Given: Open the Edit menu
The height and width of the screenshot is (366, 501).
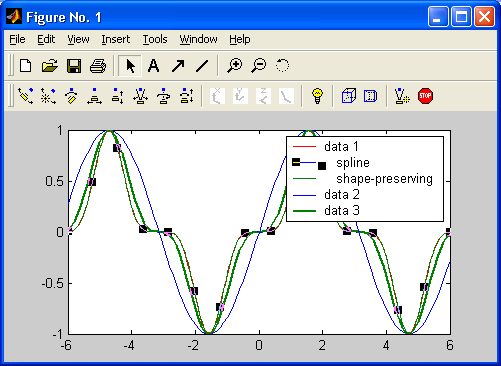Looking at the screenshot, I should (46, 39).
